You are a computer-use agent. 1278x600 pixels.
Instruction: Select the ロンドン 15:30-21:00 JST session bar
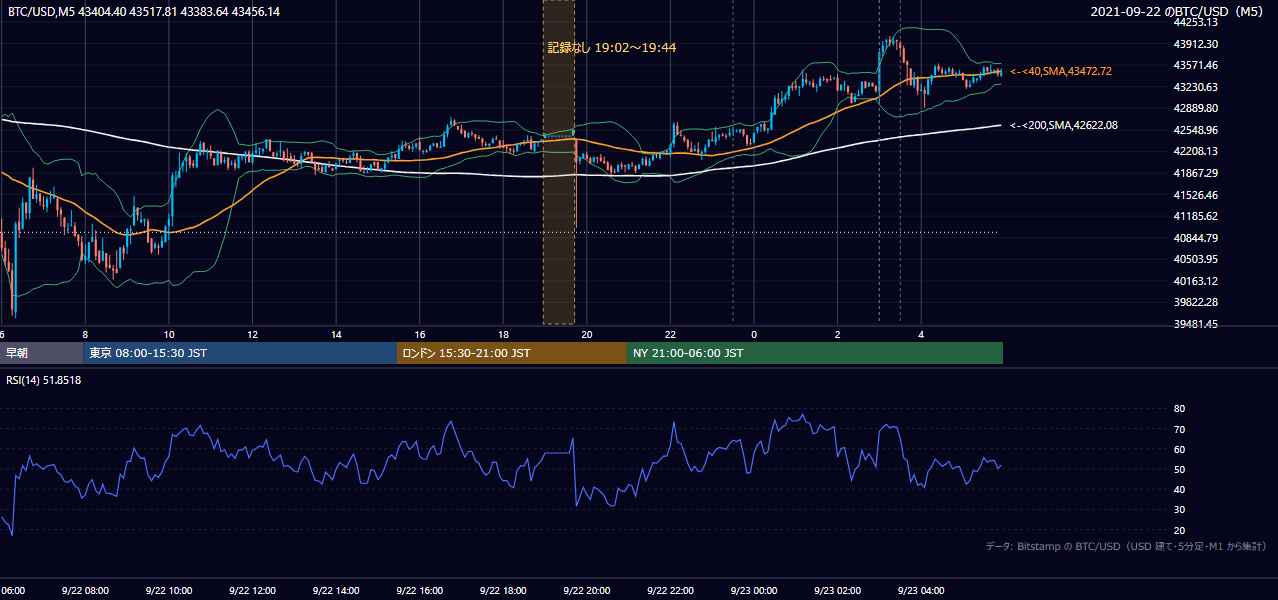[x=512, y=353]
